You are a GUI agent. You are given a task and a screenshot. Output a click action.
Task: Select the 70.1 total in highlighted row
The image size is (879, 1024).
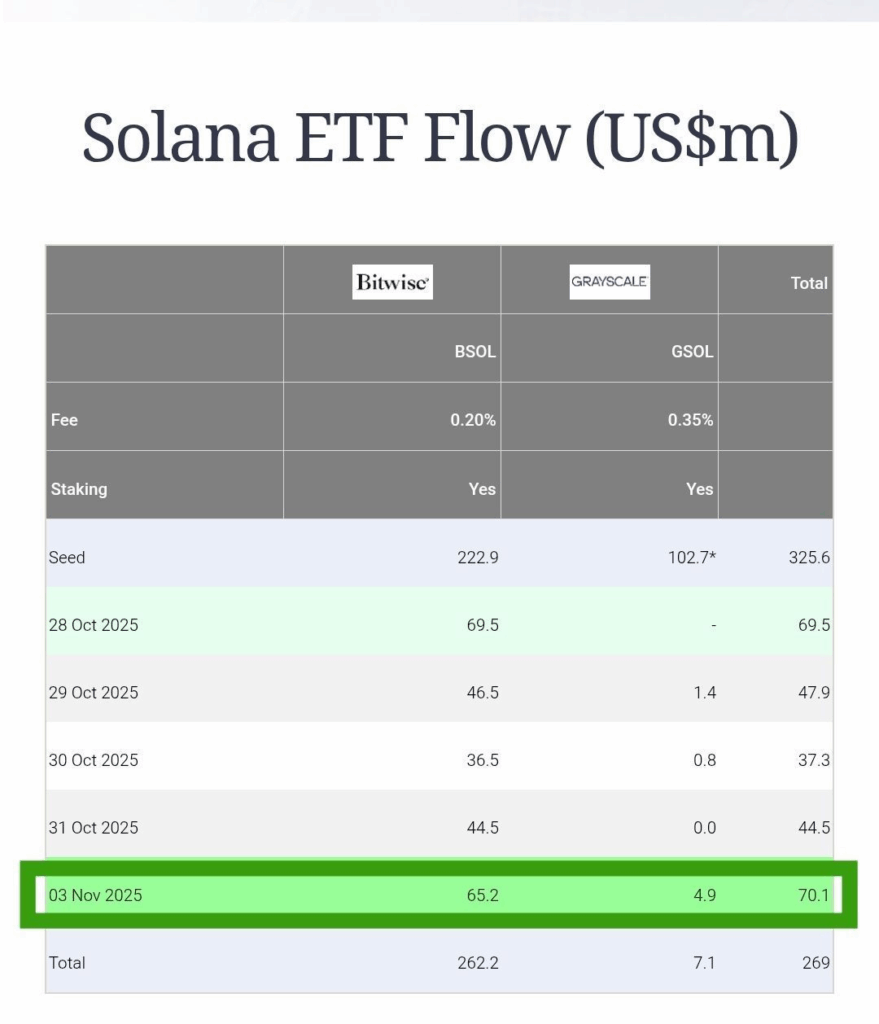tap(813, 895)
